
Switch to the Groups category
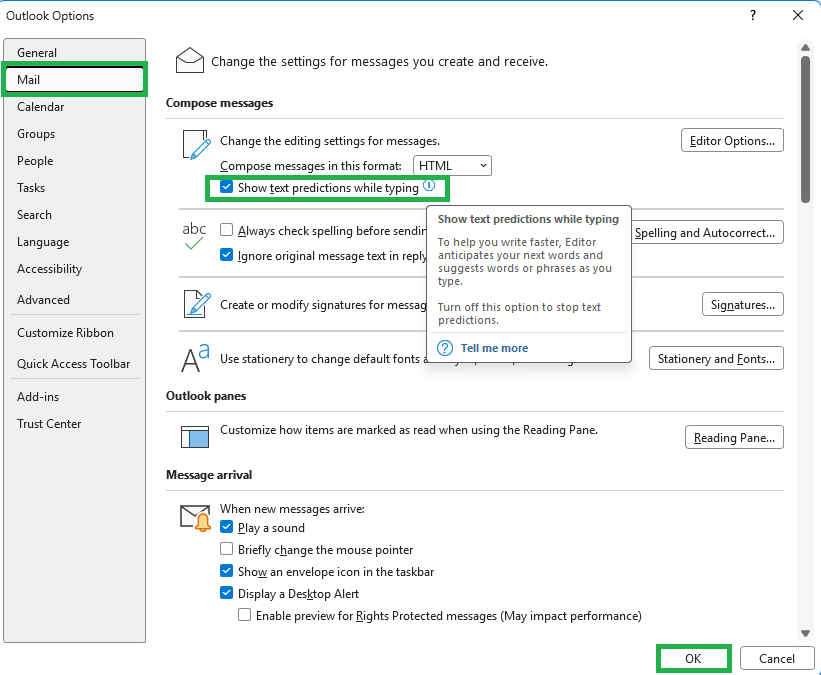pos(74,134)
